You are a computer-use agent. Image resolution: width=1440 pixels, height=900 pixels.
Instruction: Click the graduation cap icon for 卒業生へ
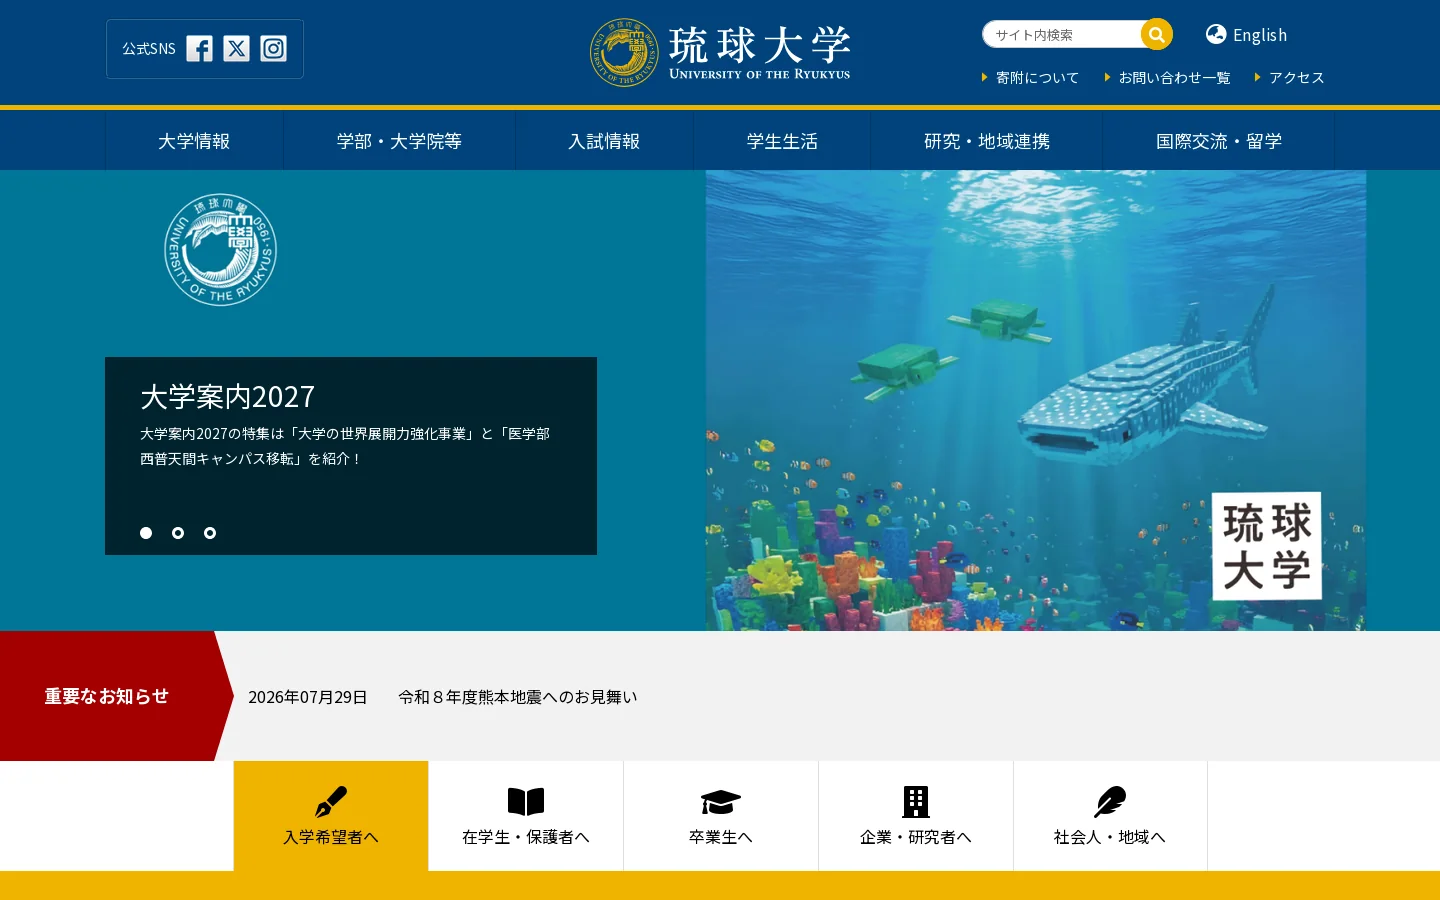tap(720, 802)
